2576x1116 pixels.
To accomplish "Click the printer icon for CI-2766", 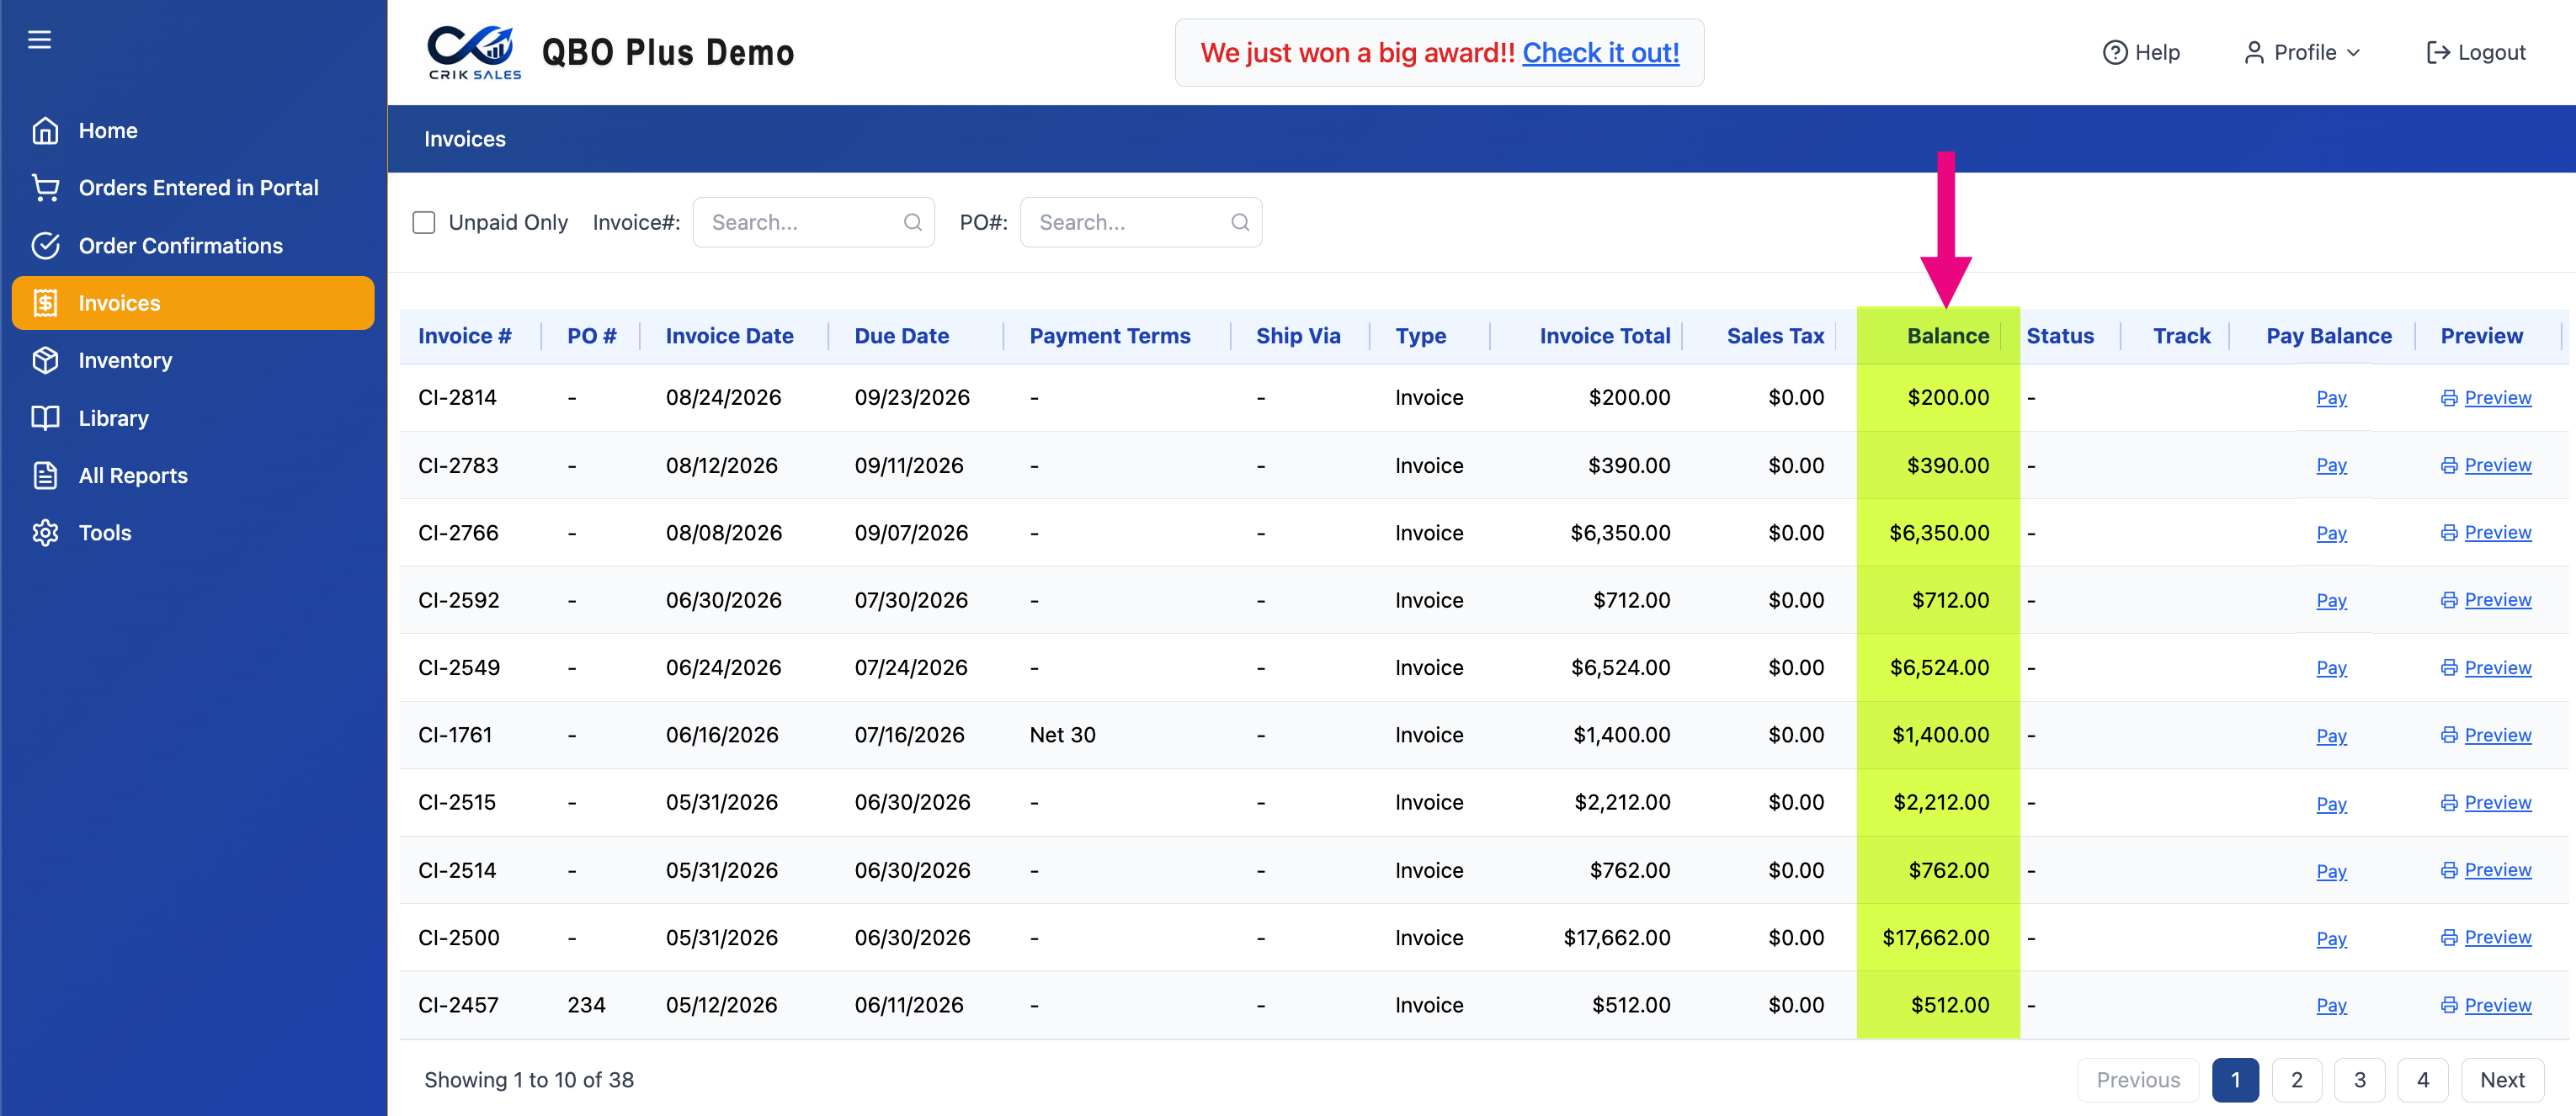I will tap(2448, 533).
